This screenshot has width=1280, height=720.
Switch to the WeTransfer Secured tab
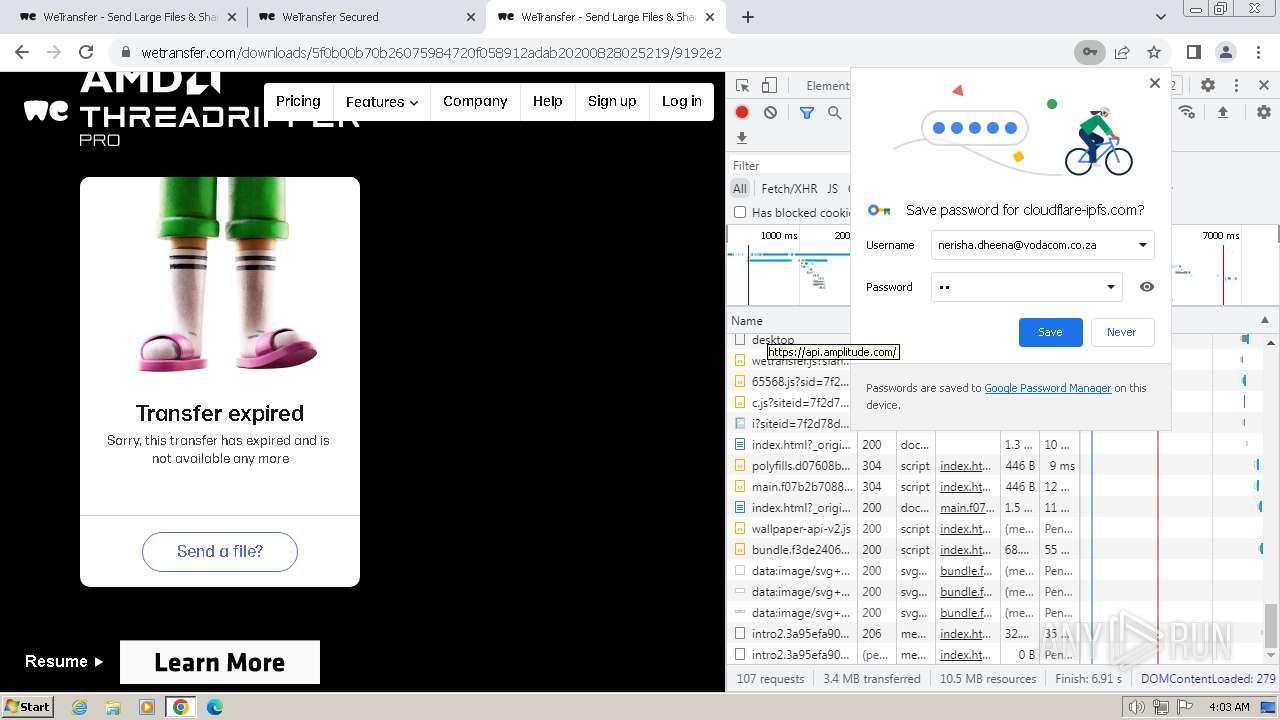(366, 17)
